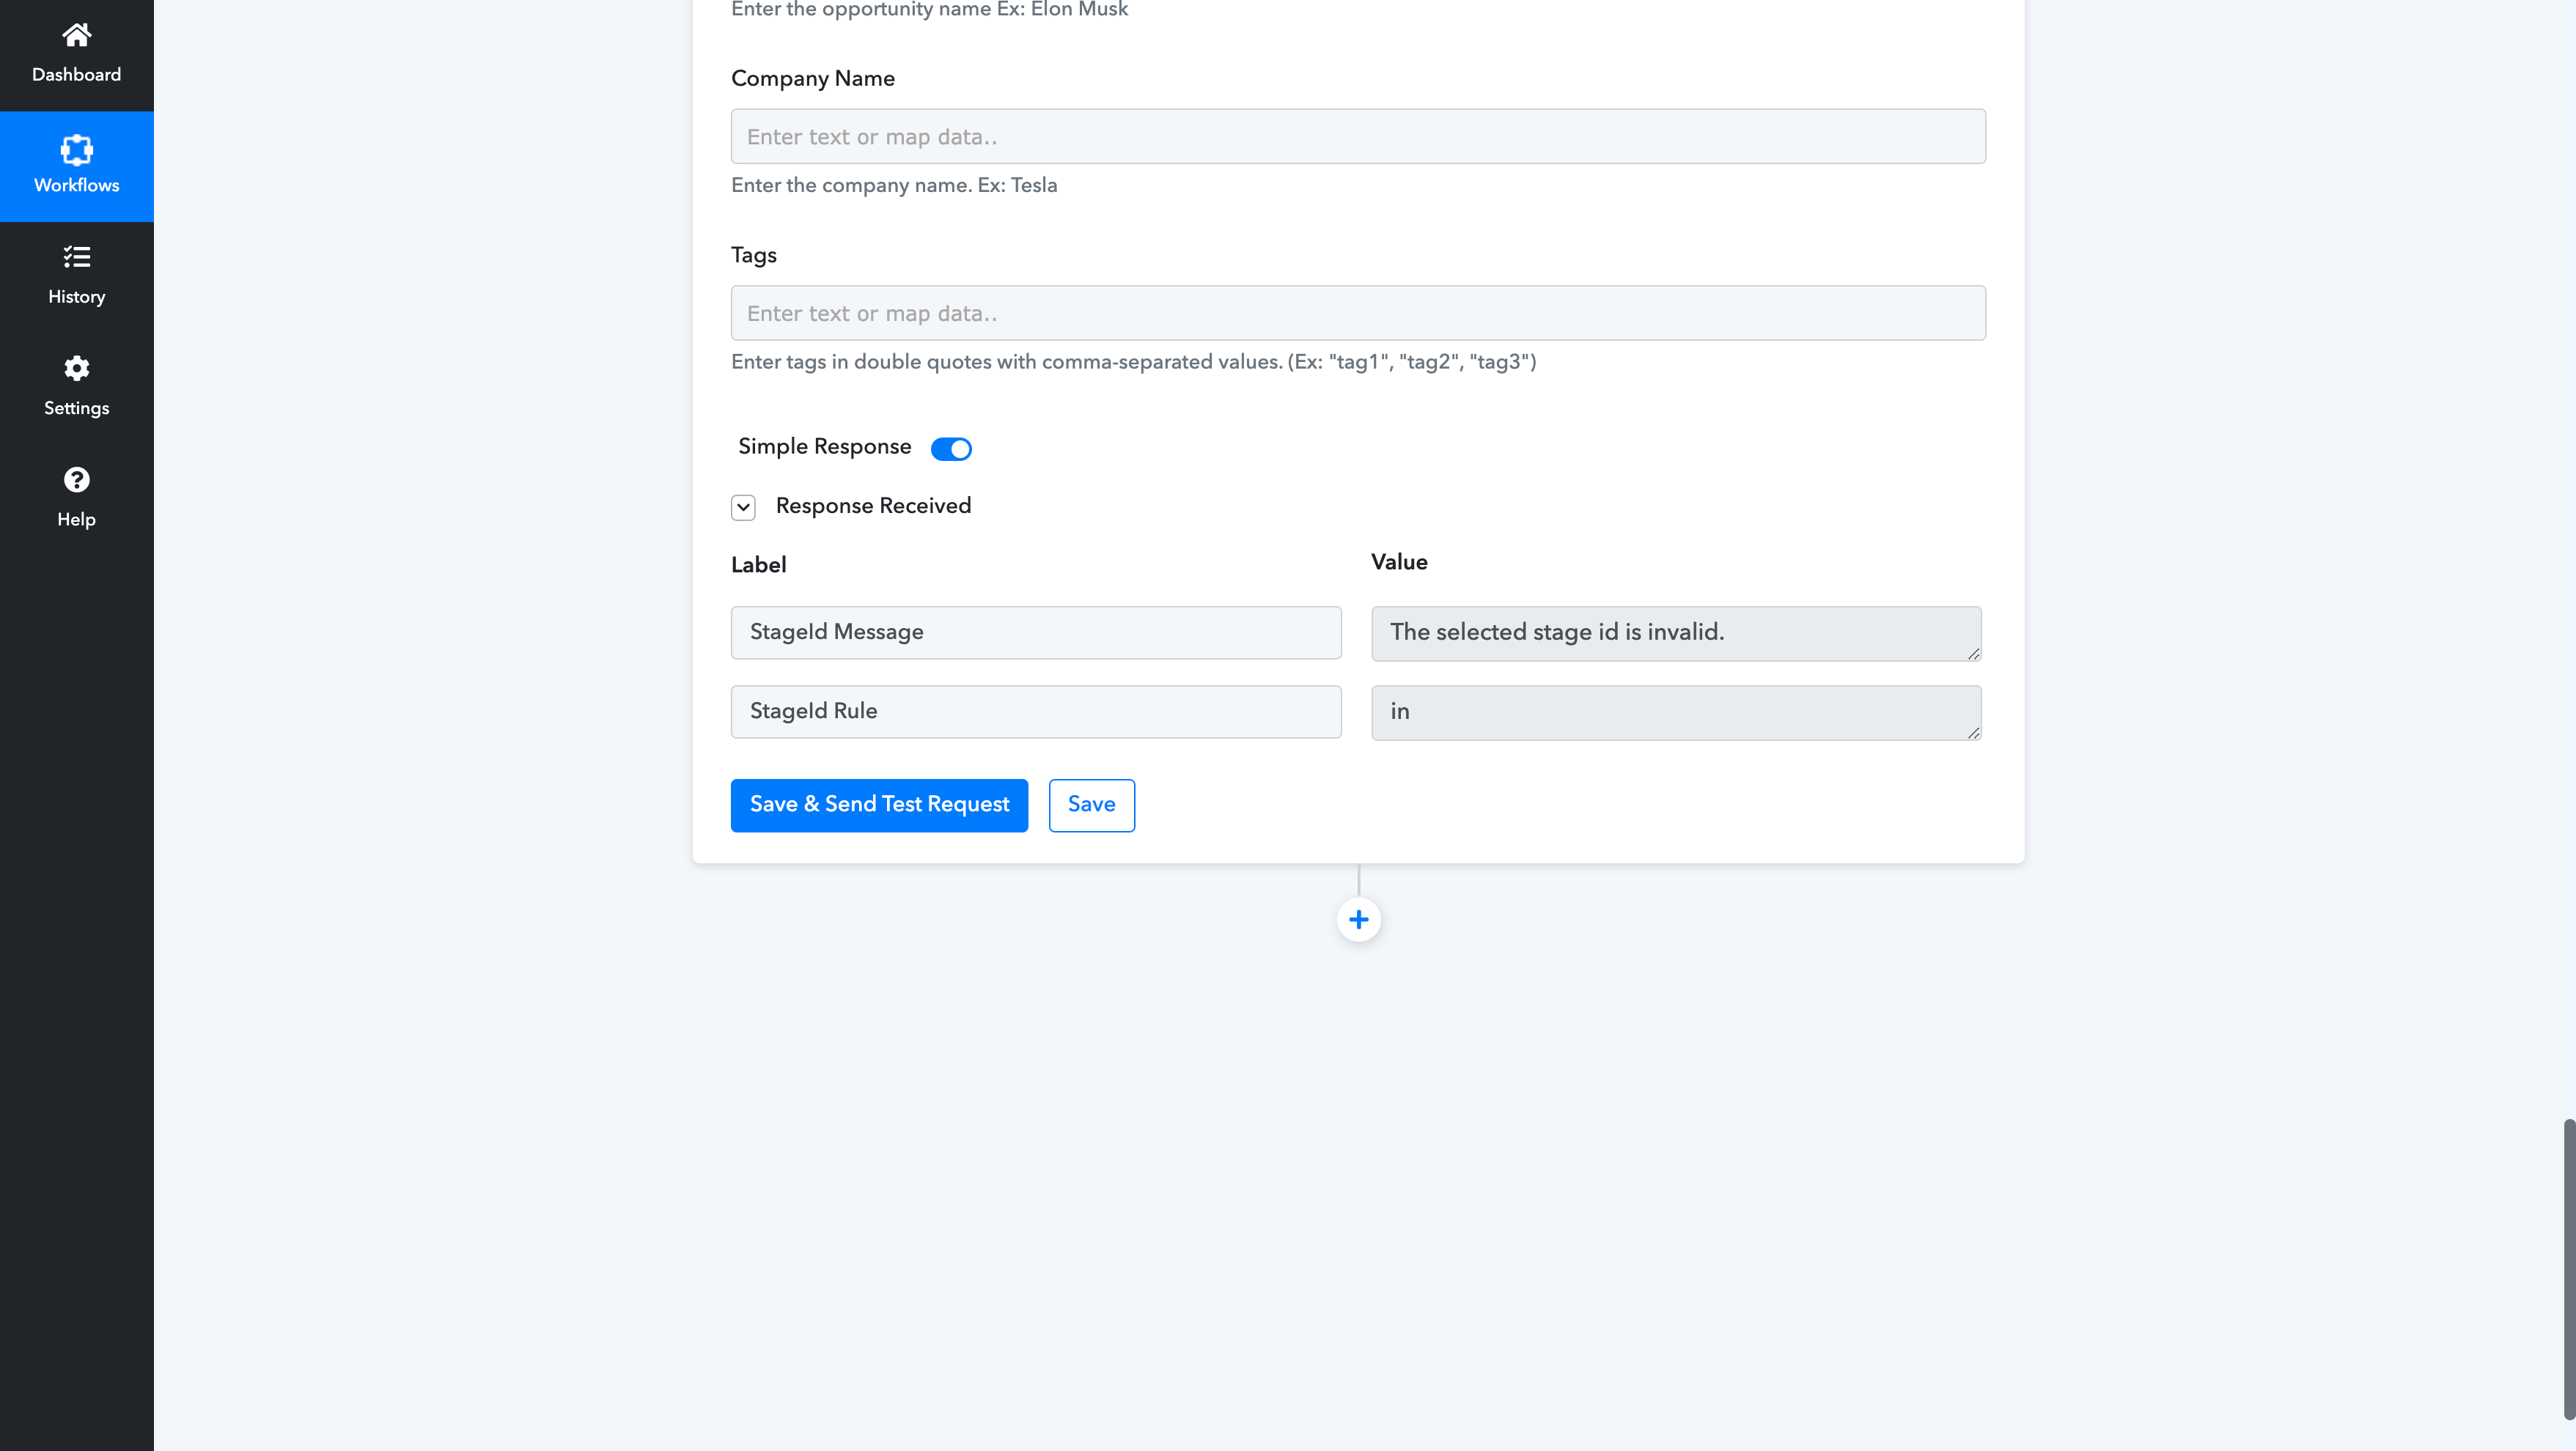Add a new step with plus icon

[x=1358, y=919]
